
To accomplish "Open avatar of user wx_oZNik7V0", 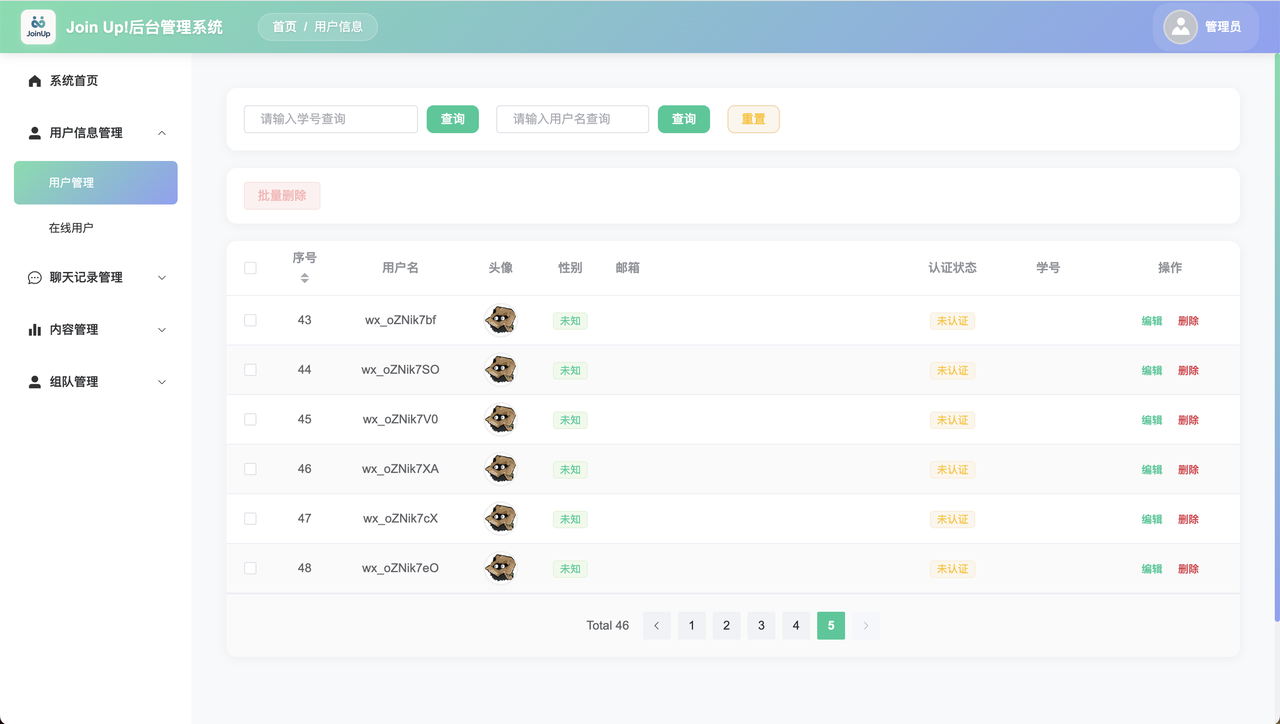I will click(x=500, y=420).
